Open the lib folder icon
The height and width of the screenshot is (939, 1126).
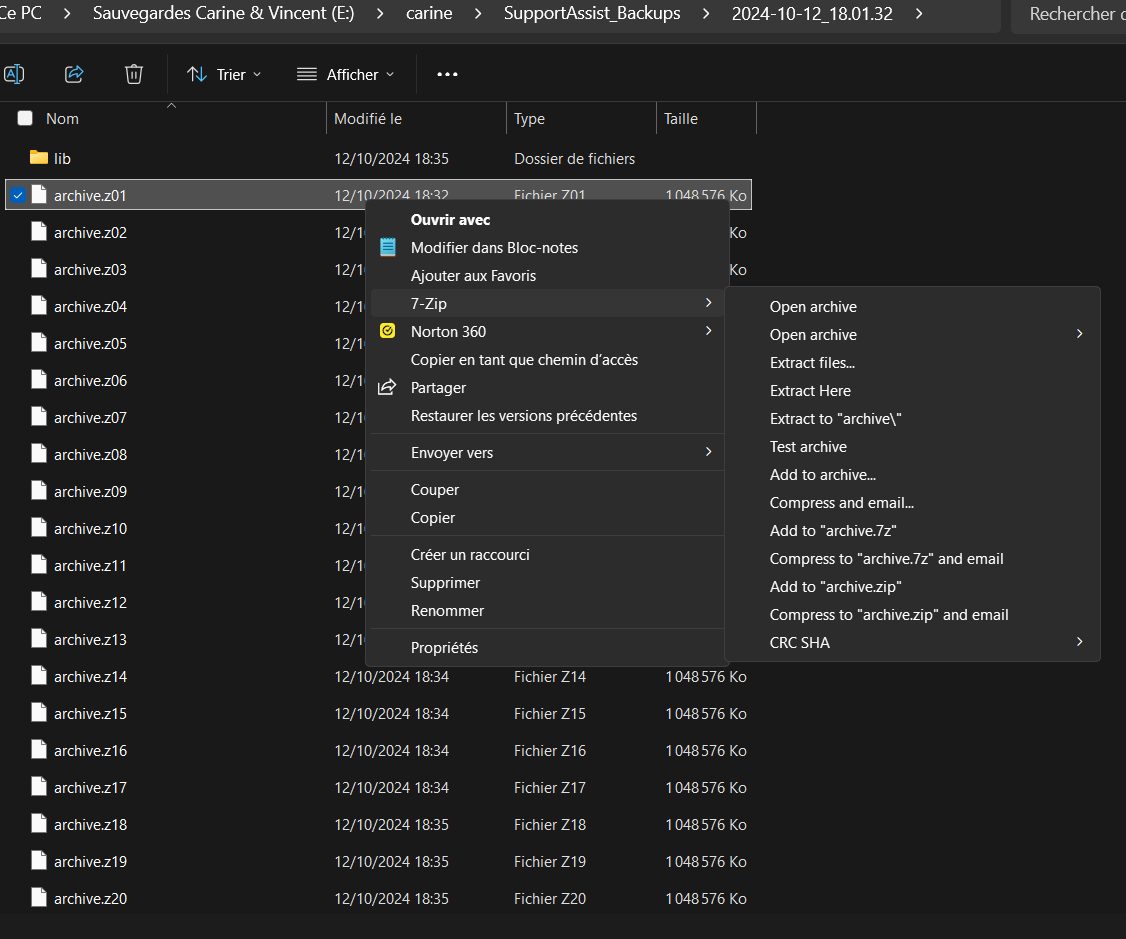pyautogui.click(x=39, y=158)
